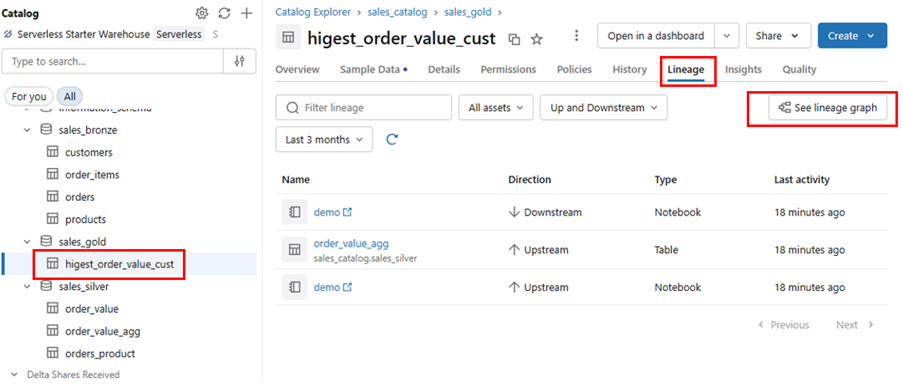The width and height of the screenshot is (903, 392).
Task: Click table icon in order_value_agg row
Action: tap(294, 250)
